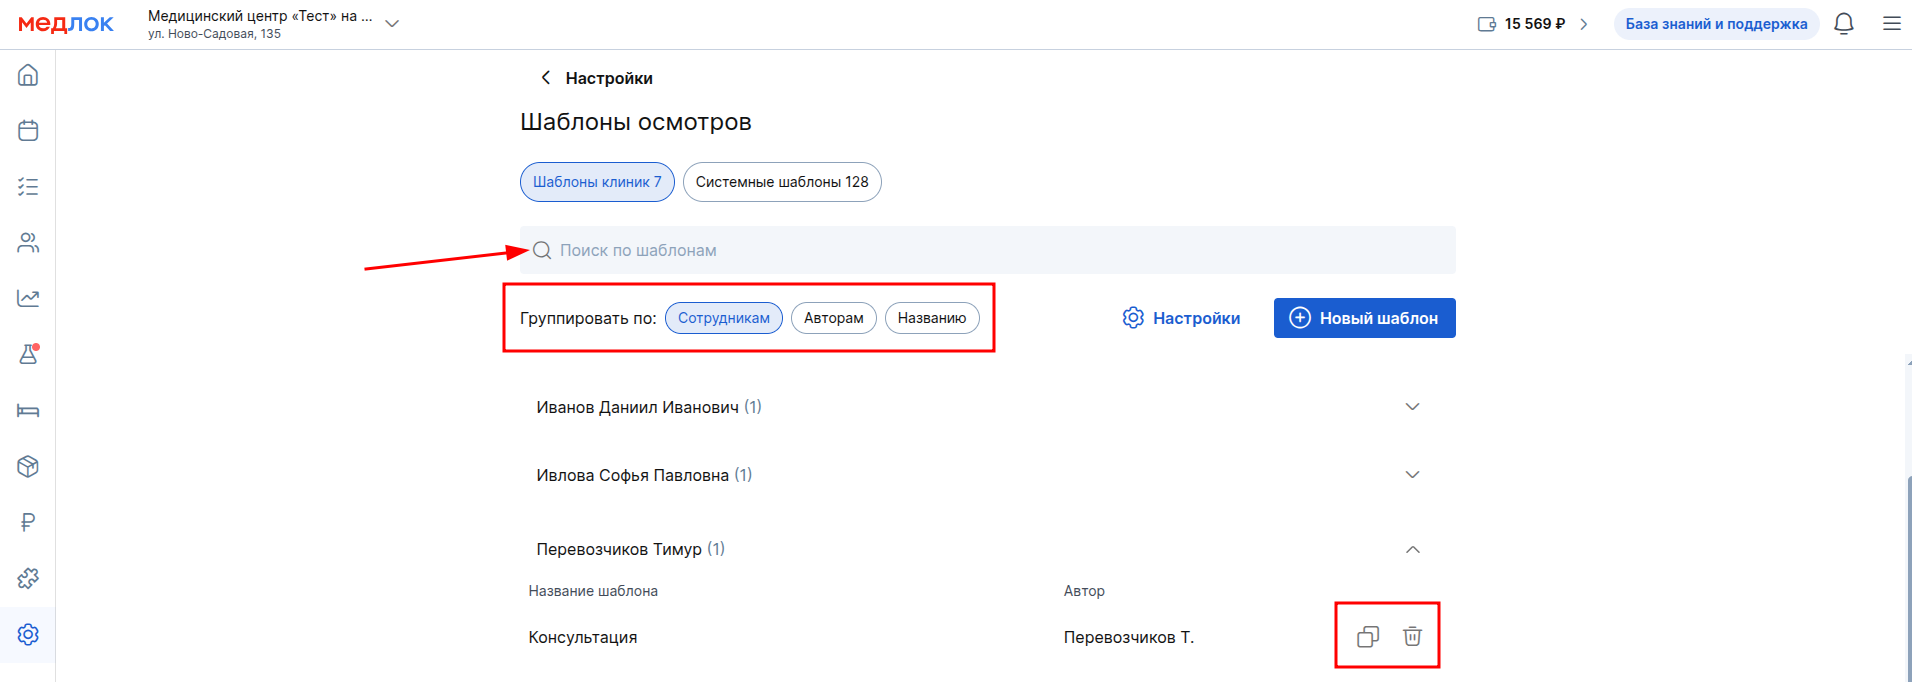This screenshot has height=682, width=1912.
Task: Select the Шаблоны клиник 7 tab
Action: click(x=597, y=182)
